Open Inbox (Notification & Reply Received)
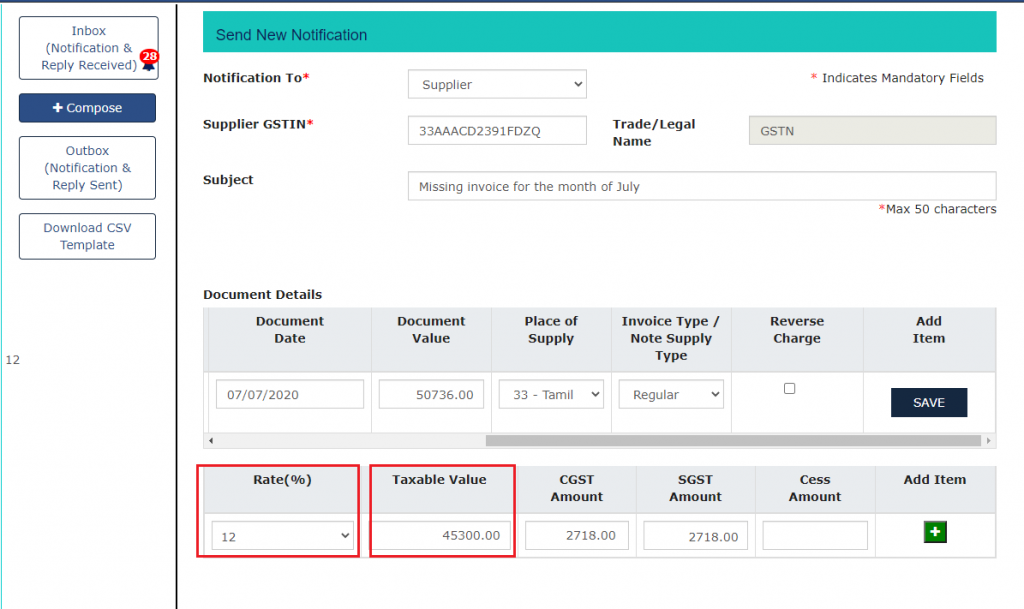Image resolution: width=1024 pixels, height=609 pixels. click(x=89, y=48)
